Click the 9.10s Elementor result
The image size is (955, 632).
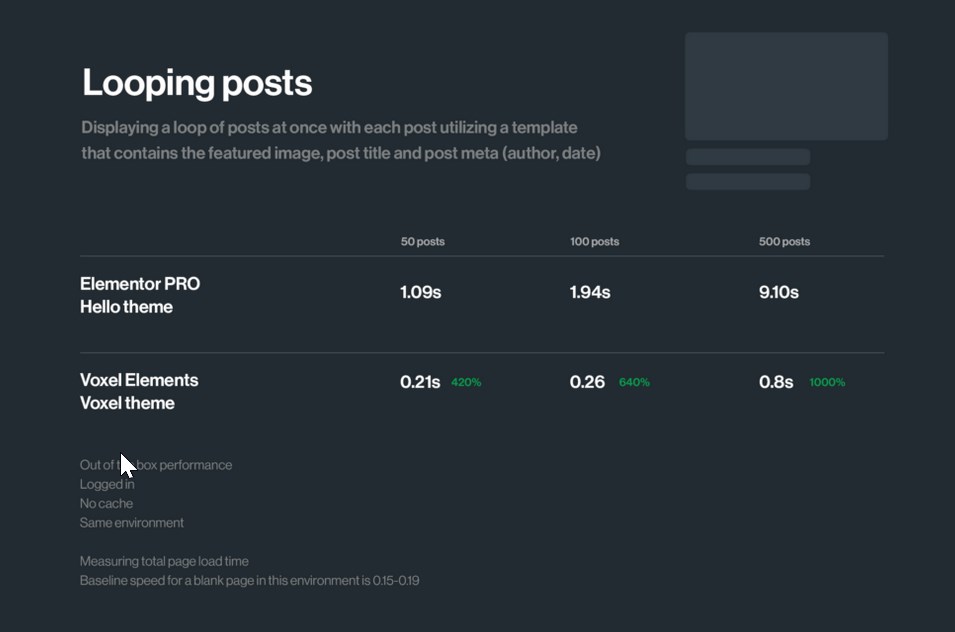pyautogui.click(x=779, y=292)
